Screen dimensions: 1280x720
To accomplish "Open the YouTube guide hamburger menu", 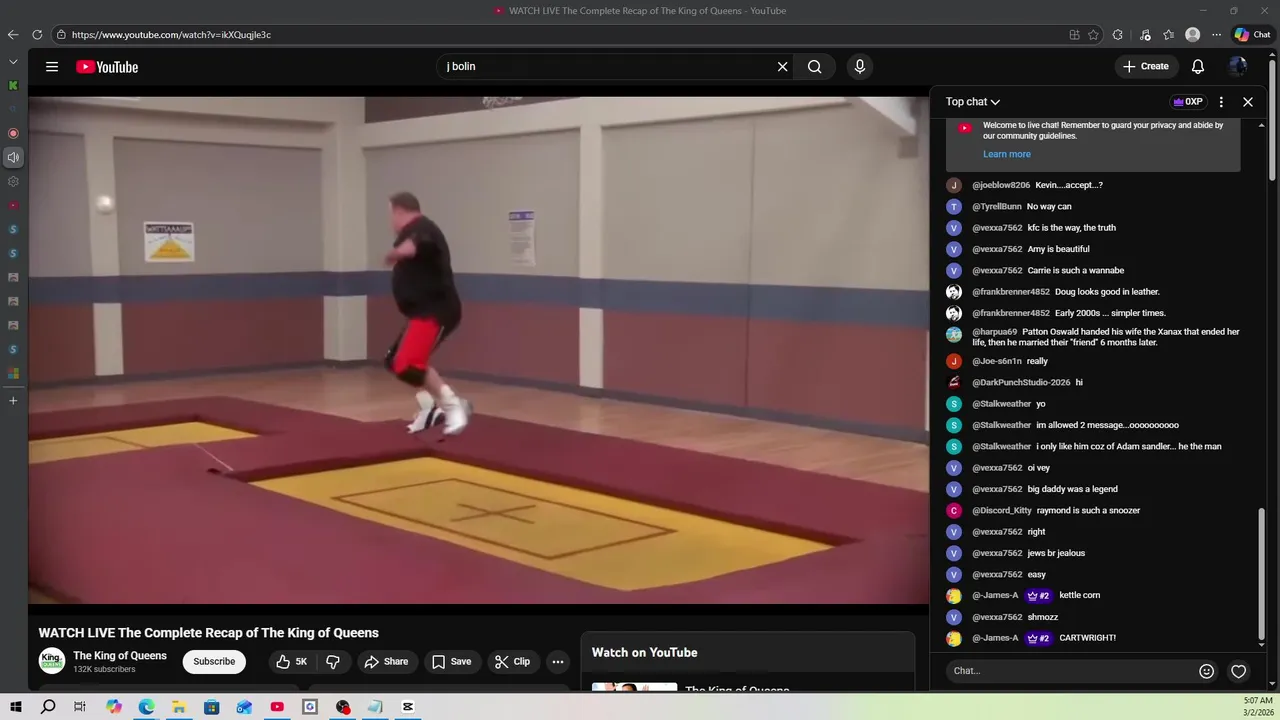I will click(52, 67).
